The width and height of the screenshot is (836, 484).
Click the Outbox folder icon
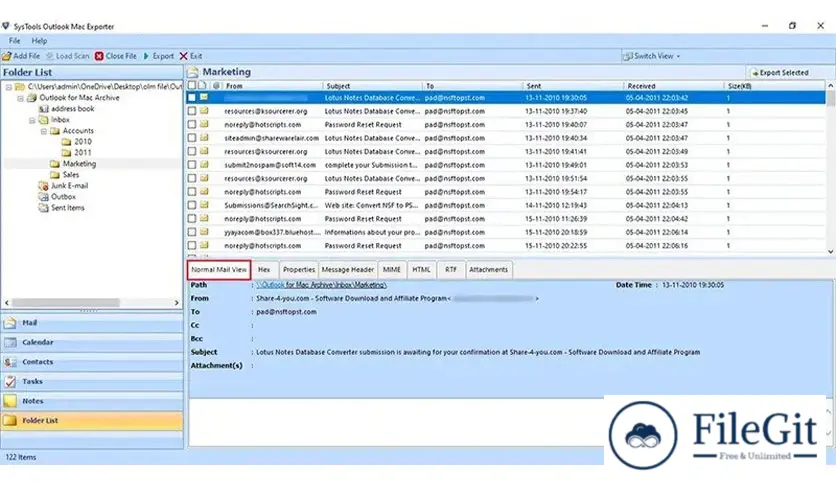[44, 197]
